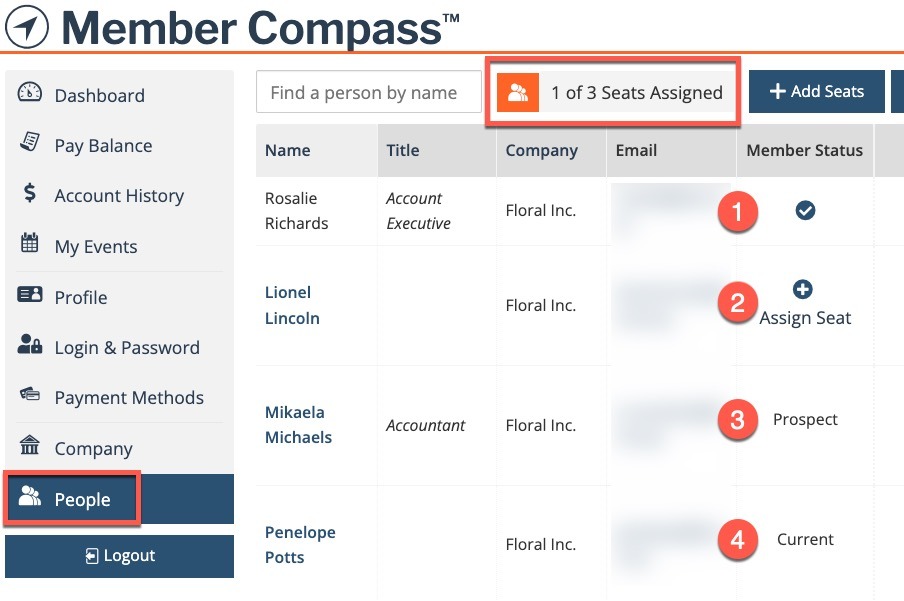The height and width of the screenshot is (601, 904).
Task: Toggle Rosalie Richards' member status checkmark
Action: coord(805,211)
